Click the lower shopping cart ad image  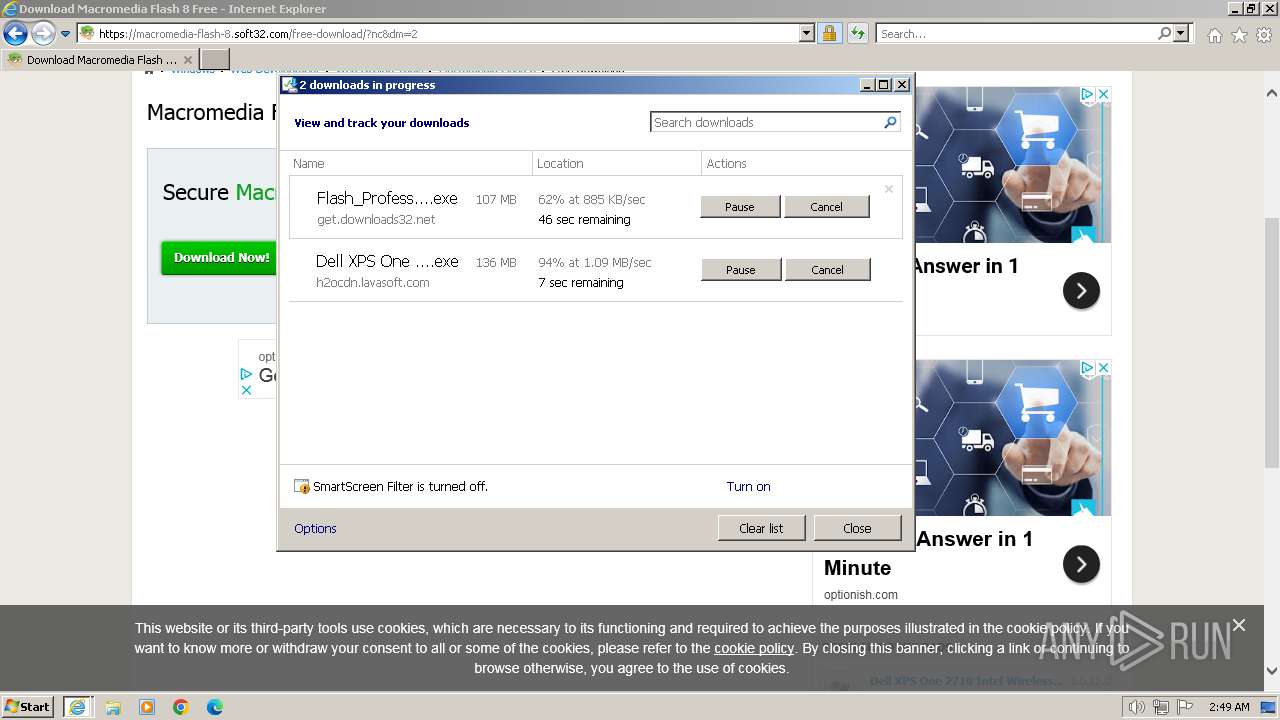pos(1012,438)
